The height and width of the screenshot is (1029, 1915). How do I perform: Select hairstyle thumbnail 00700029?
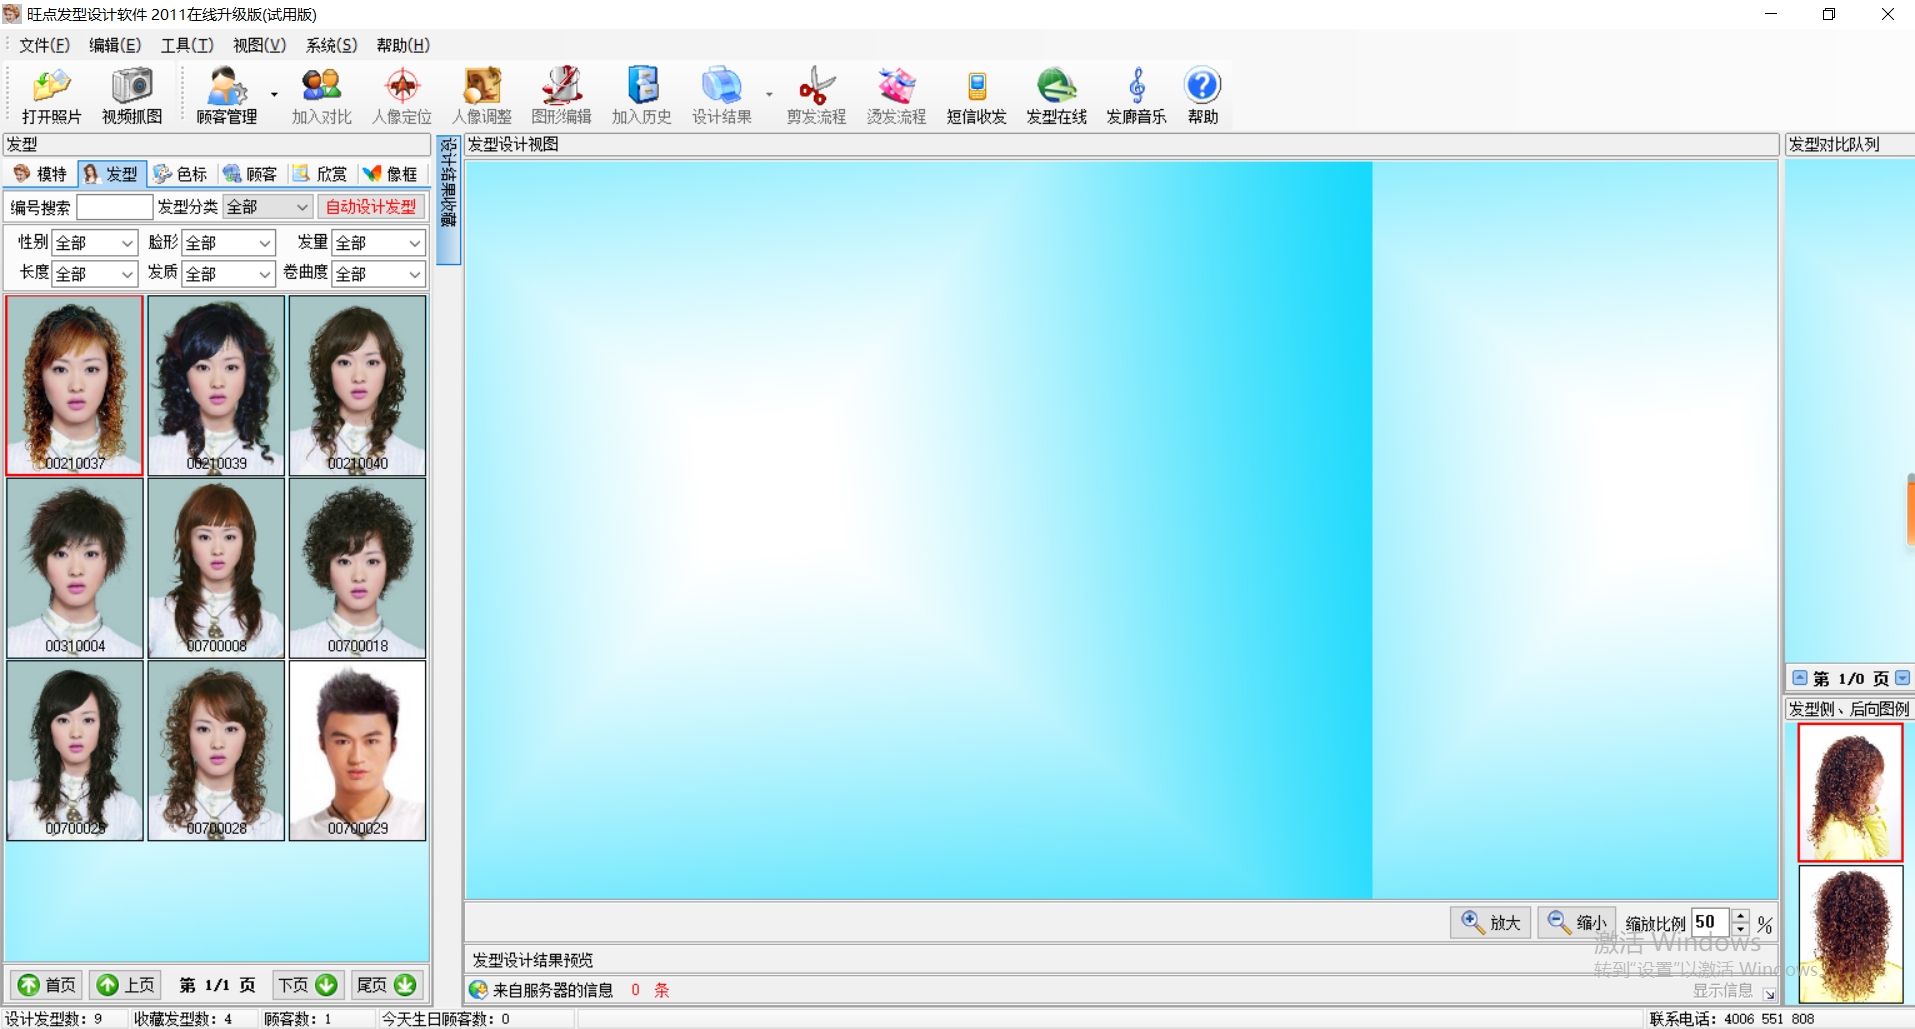(357, 750)
